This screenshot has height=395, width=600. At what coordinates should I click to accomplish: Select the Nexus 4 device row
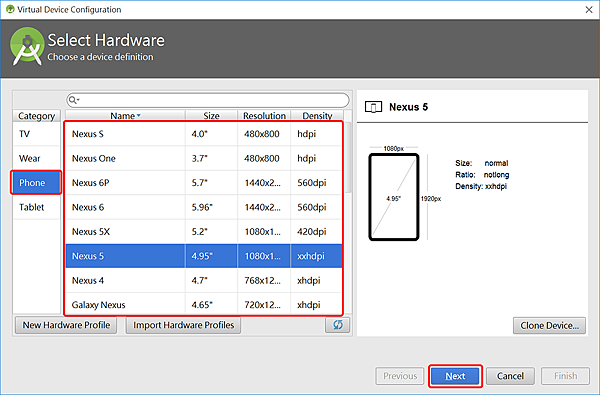(x=204, y=281)
